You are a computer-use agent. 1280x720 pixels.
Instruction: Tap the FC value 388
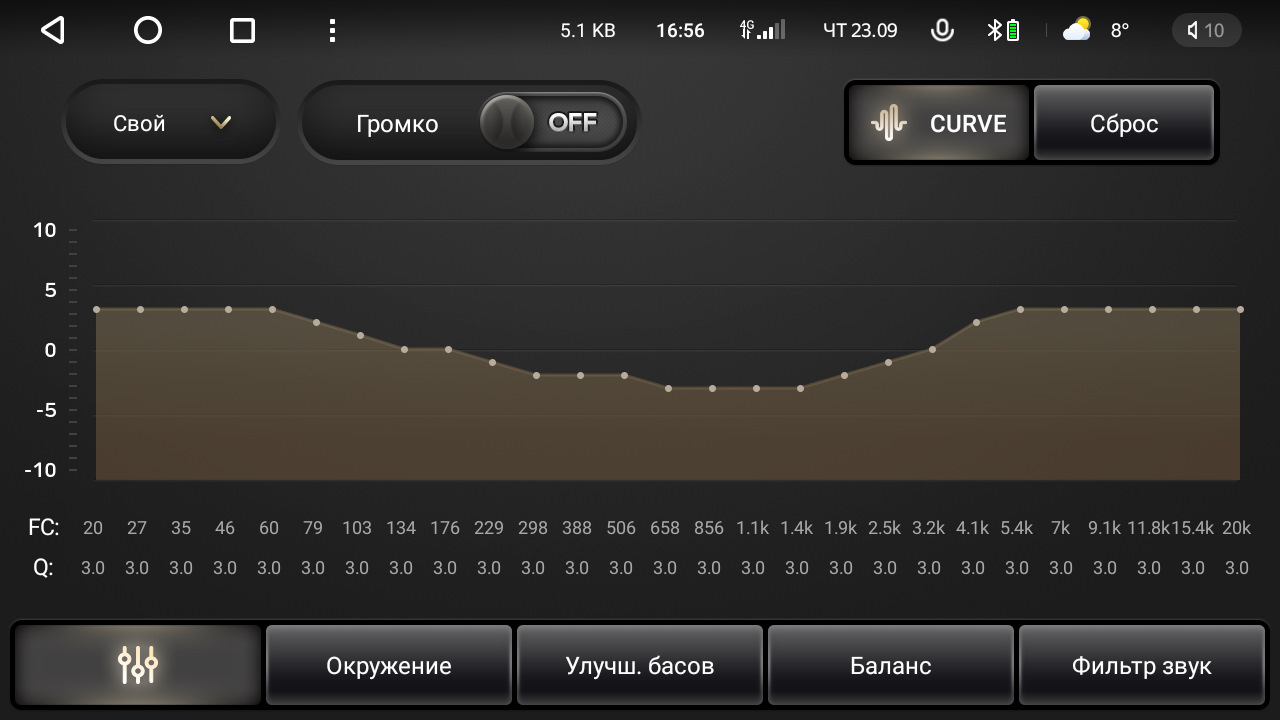click(577, 528)
